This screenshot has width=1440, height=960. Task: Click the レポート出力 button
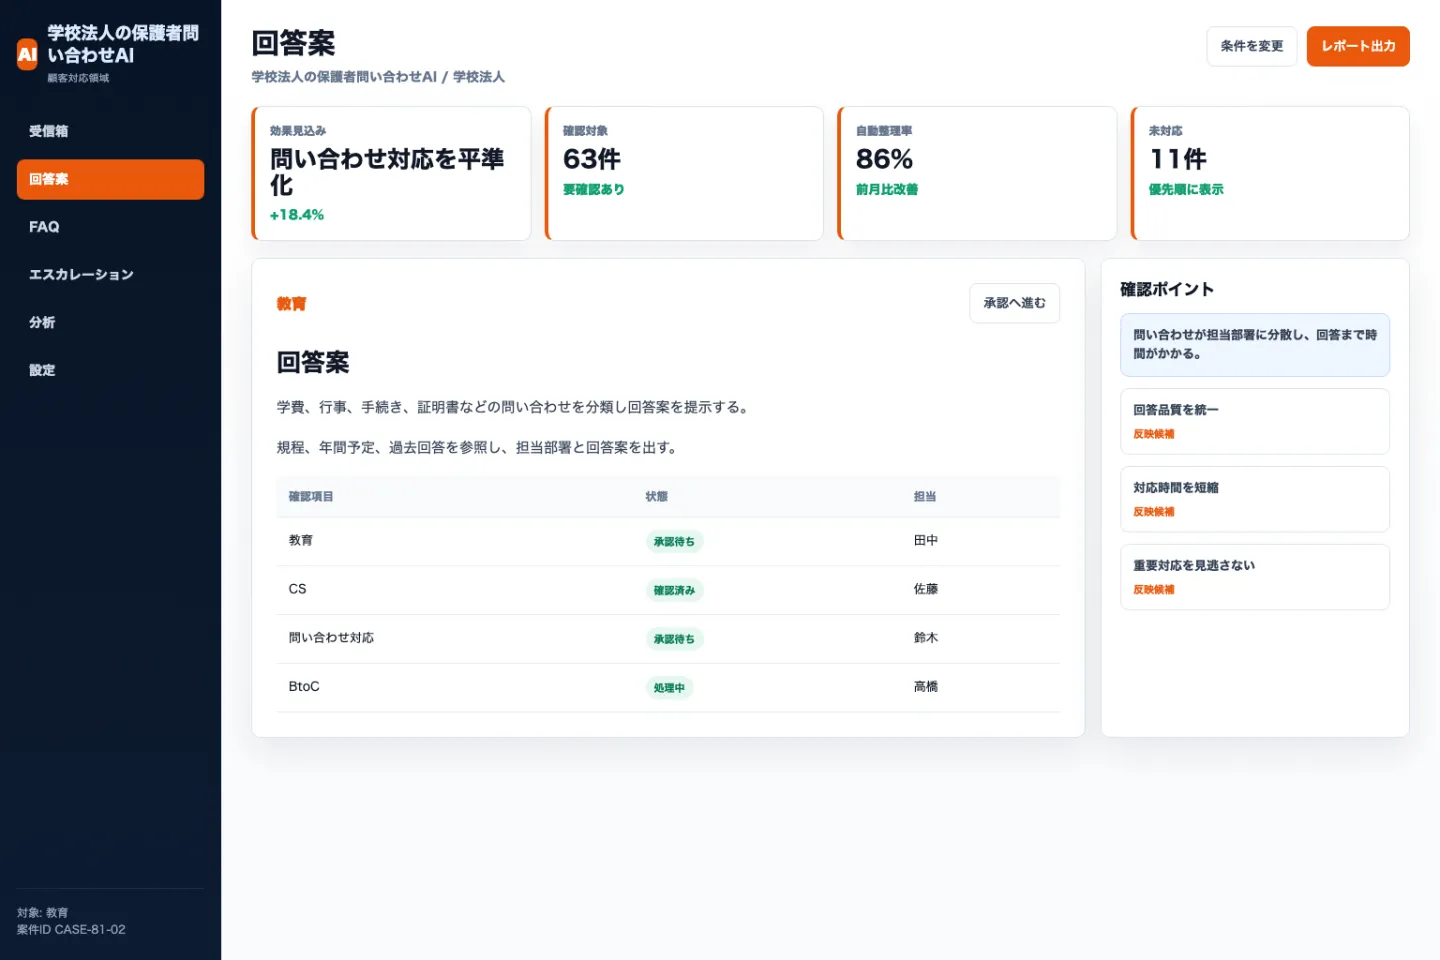point(1358,46)
